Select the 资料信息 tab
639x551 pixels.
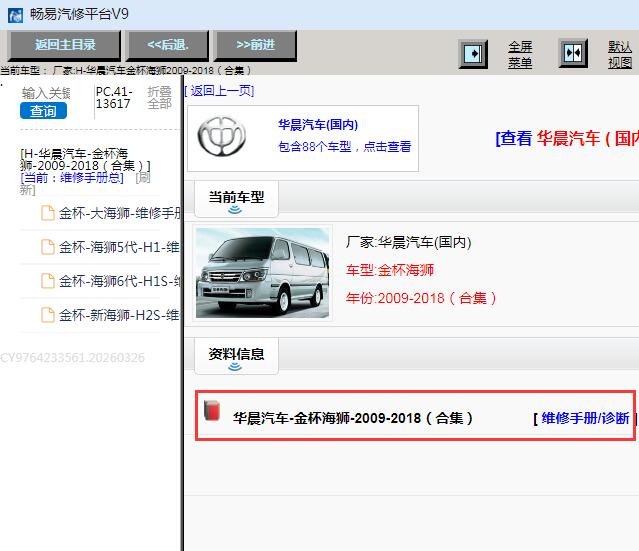[236, 356]
